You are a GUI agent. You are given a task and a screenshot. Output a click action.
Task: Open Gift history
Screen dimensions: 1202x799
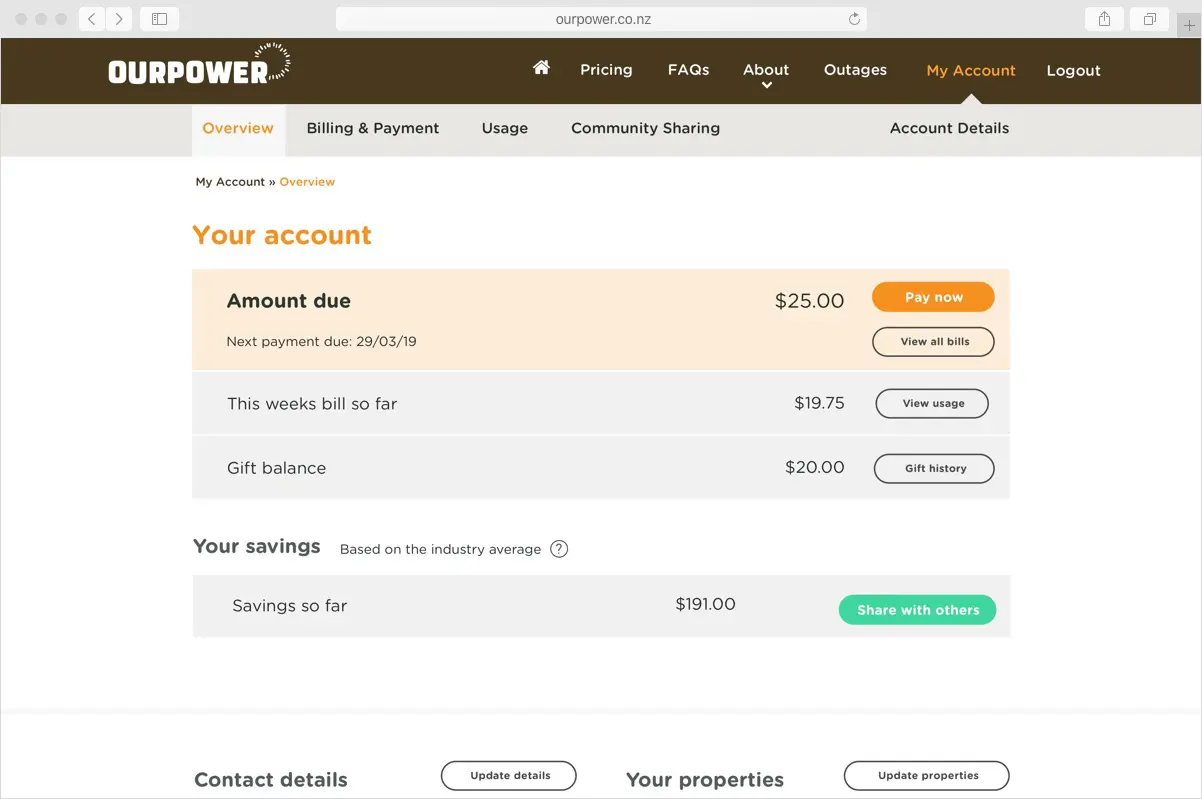(x=933, y=468)
